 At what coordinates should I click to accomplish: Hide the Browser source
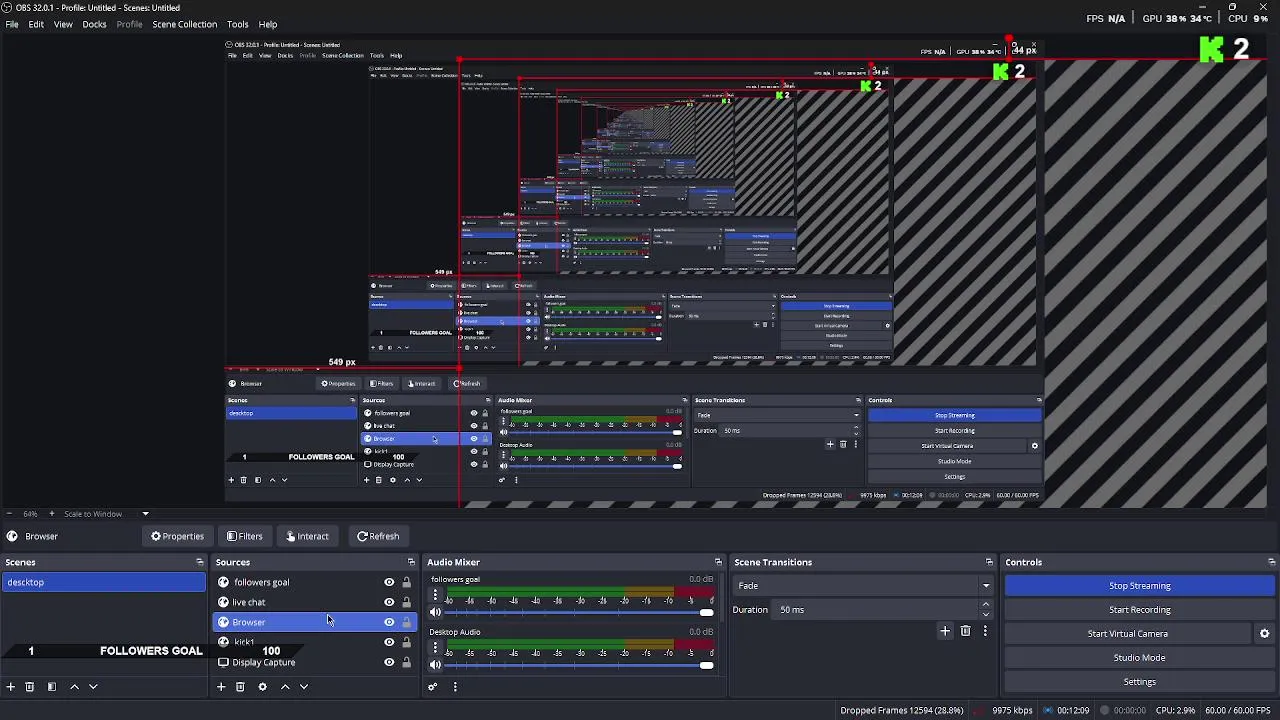(389, 622)
